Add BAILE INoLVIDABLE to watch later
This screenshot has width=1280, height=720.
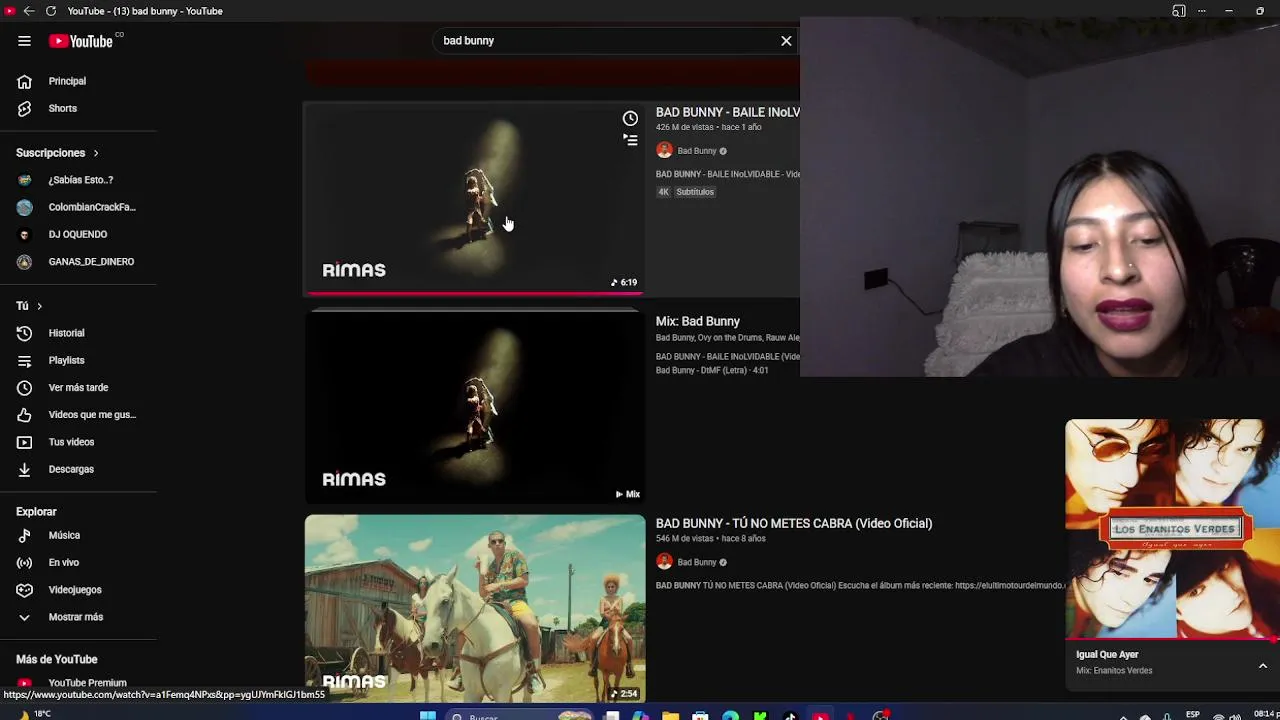coord(630,118)
